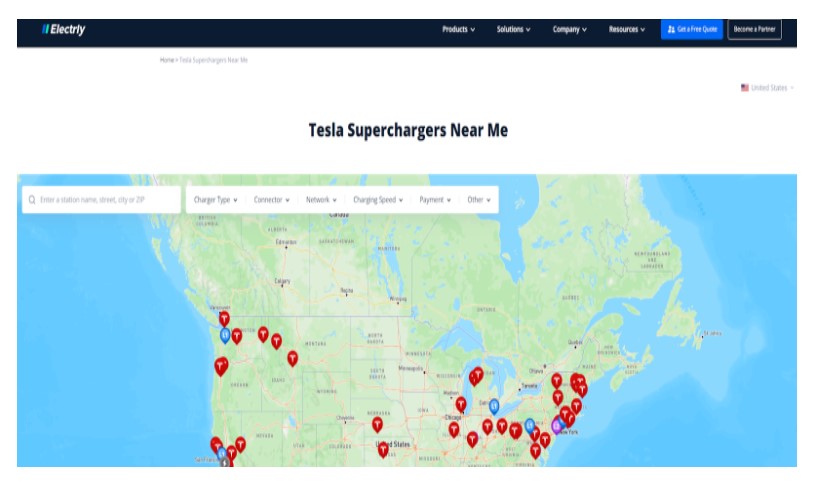Open the United States country selector
Viewport: 826px width, 492px height.
[767, 87]
